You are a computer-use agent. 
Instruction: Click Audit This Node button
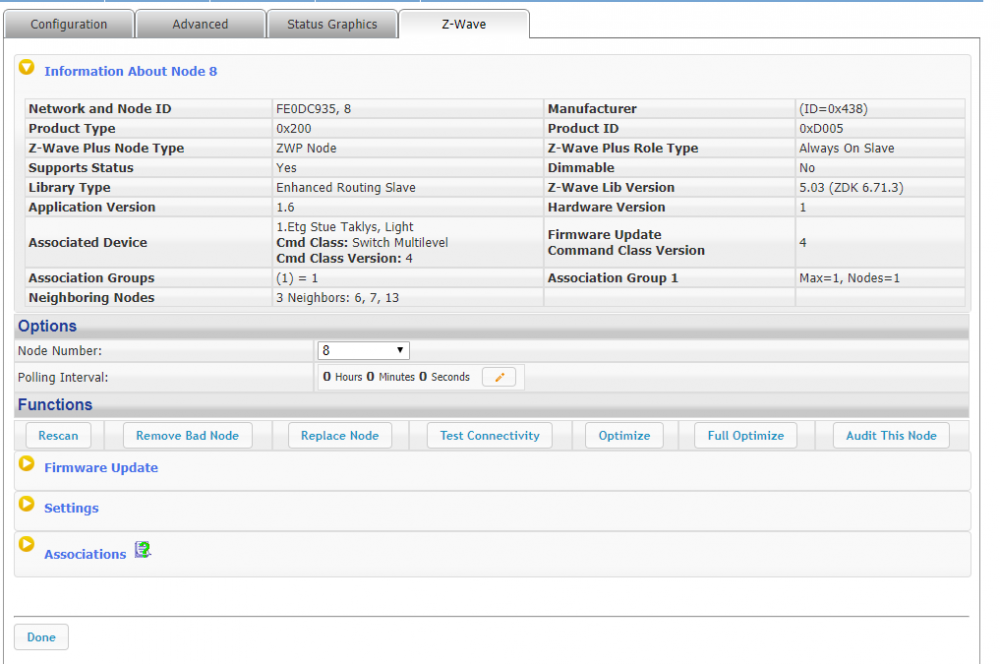pyautogui.click(x=891, y=435)
